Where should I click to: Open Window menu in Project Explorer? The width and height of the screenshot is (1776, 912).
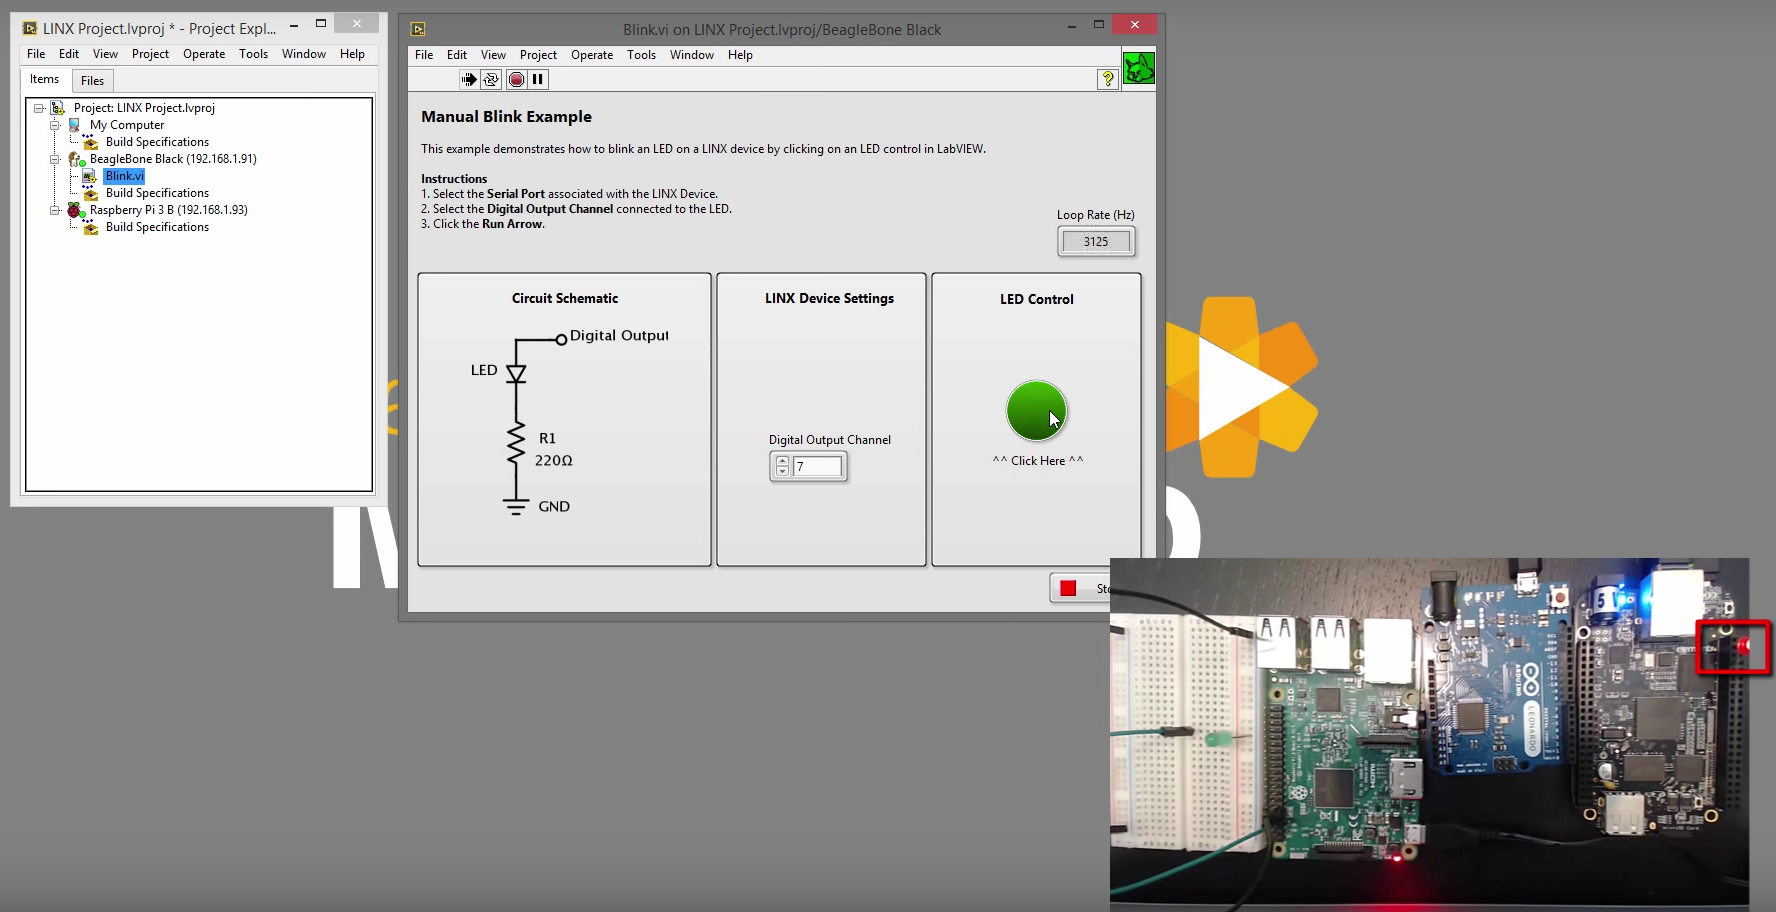304,54
